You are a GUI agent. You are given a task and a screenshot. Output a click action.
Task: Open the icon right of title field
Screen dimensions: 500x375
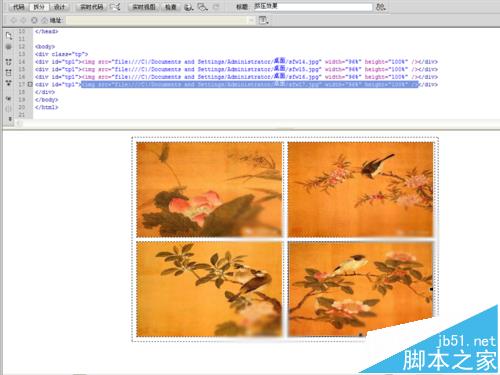pyautogui.click(x=381, y=7)
